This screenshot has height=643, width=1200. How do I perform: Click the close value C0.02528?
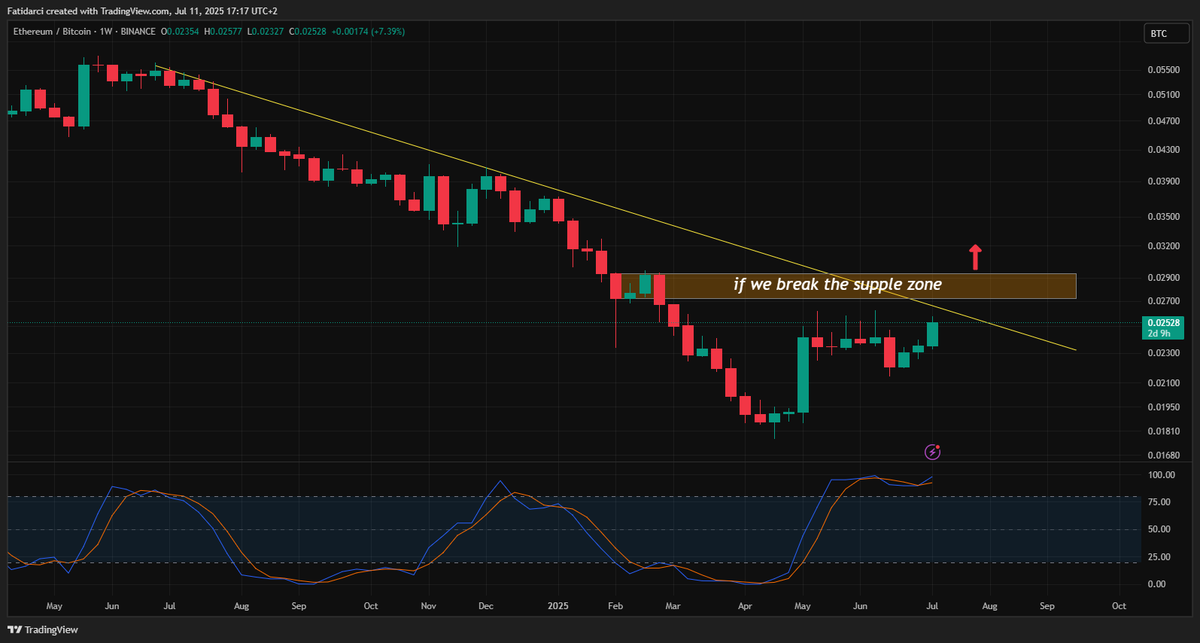pos(308,32)
